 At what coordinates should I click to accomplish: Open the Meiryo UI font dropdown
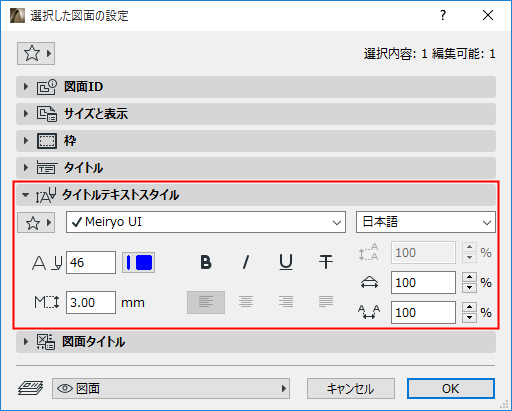[206, 222]
